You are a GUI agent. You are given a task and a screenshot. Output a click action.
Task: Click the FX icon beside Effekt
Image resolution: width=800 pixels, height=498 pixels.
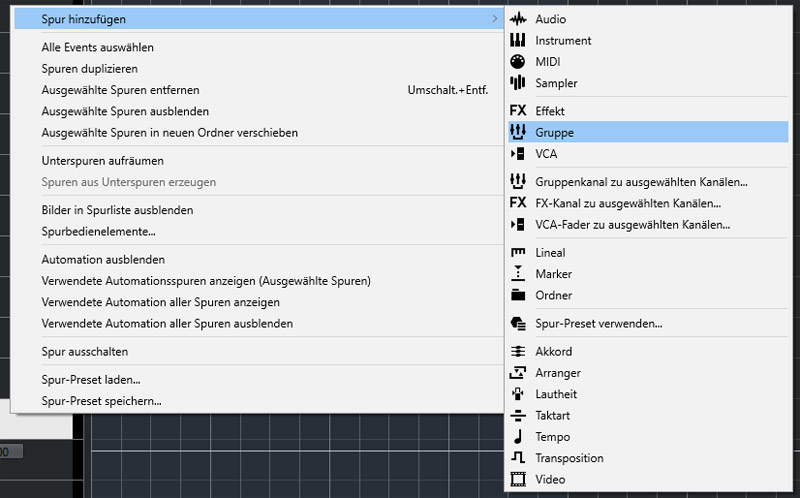coord(518,111)
